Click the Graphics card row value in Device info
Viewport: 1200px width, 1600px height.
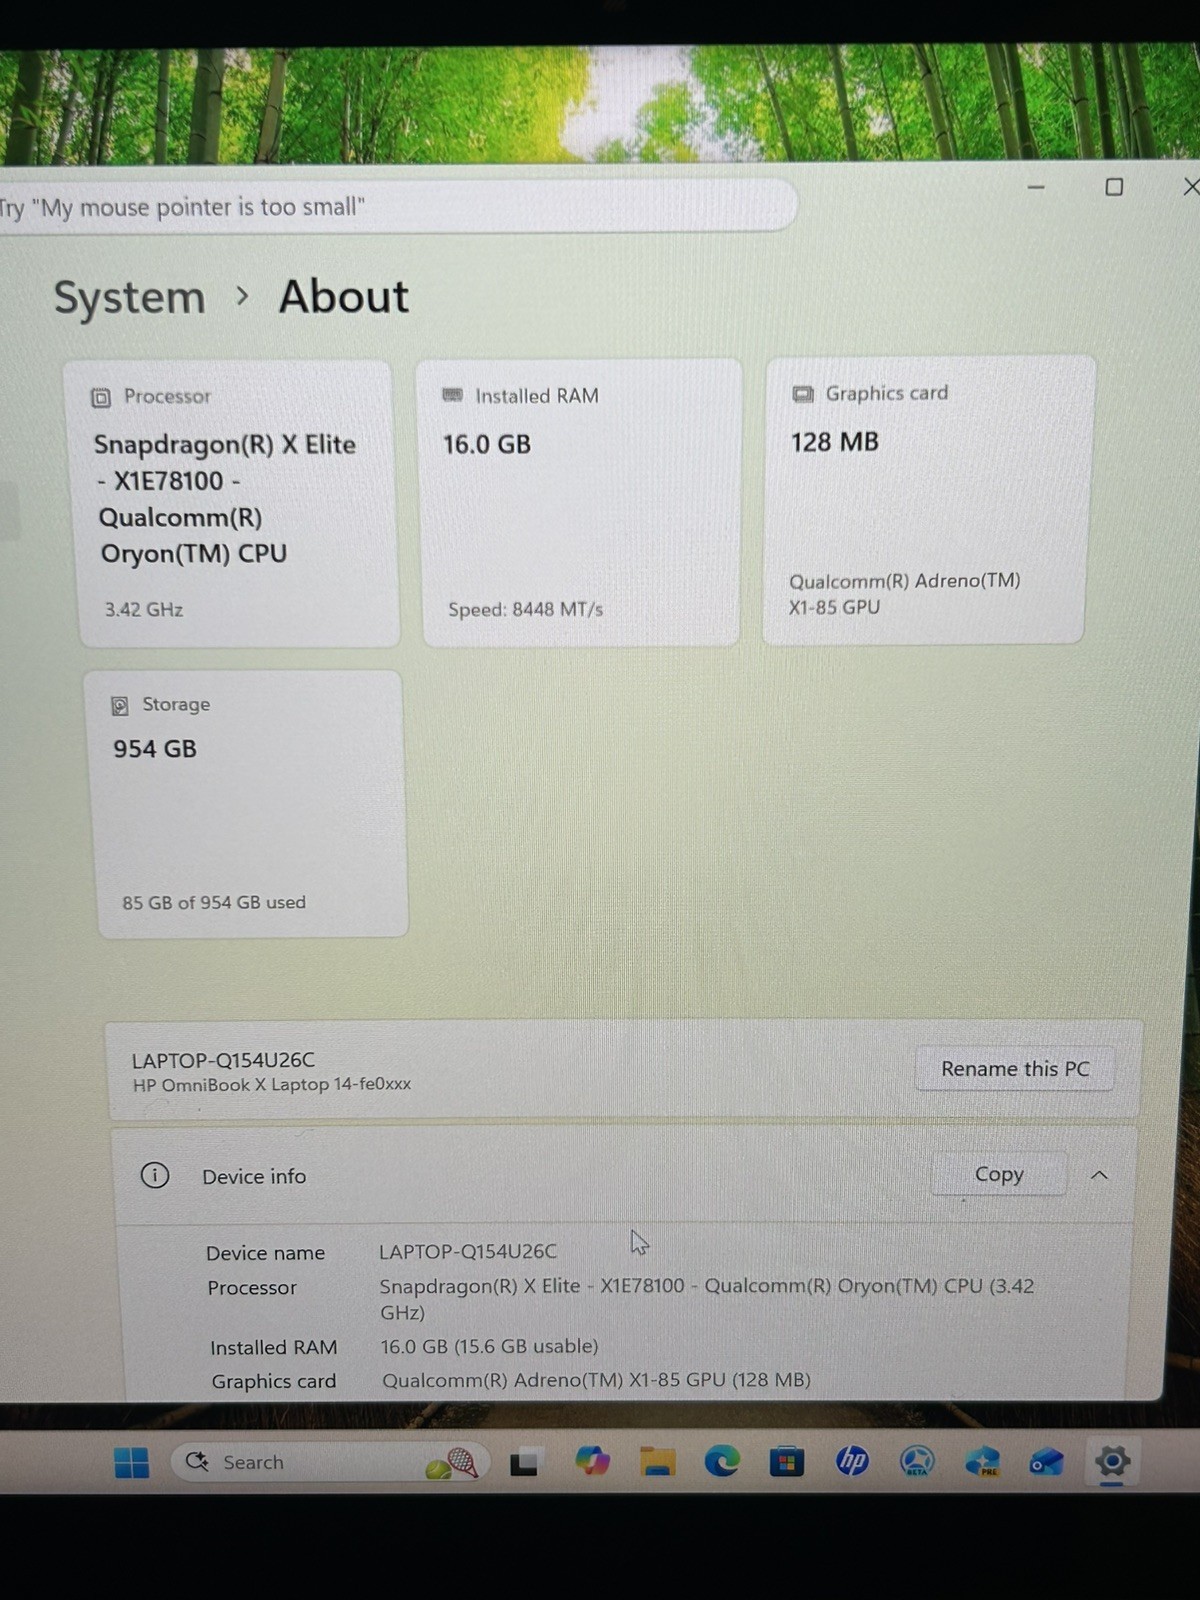[x=596, y=1380]
